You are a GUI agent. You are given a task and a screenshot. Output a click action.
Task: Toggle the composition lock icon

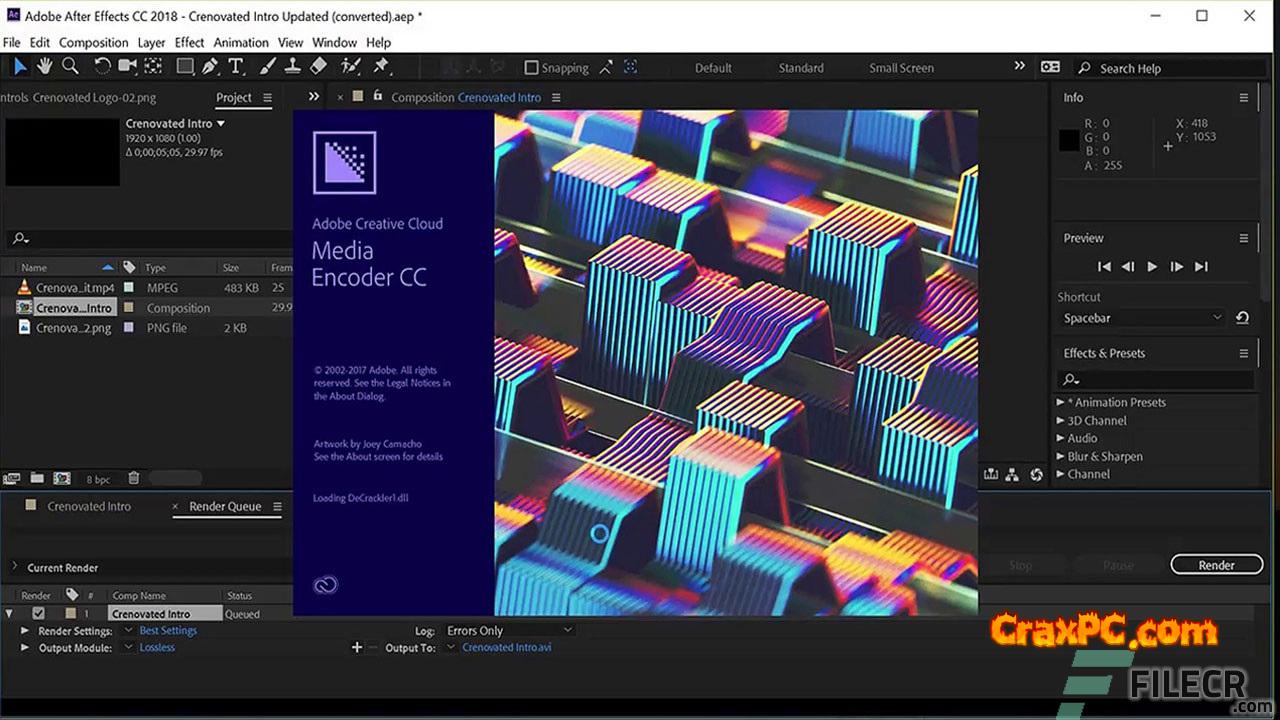pyautogui.click(x=377, y=97)
